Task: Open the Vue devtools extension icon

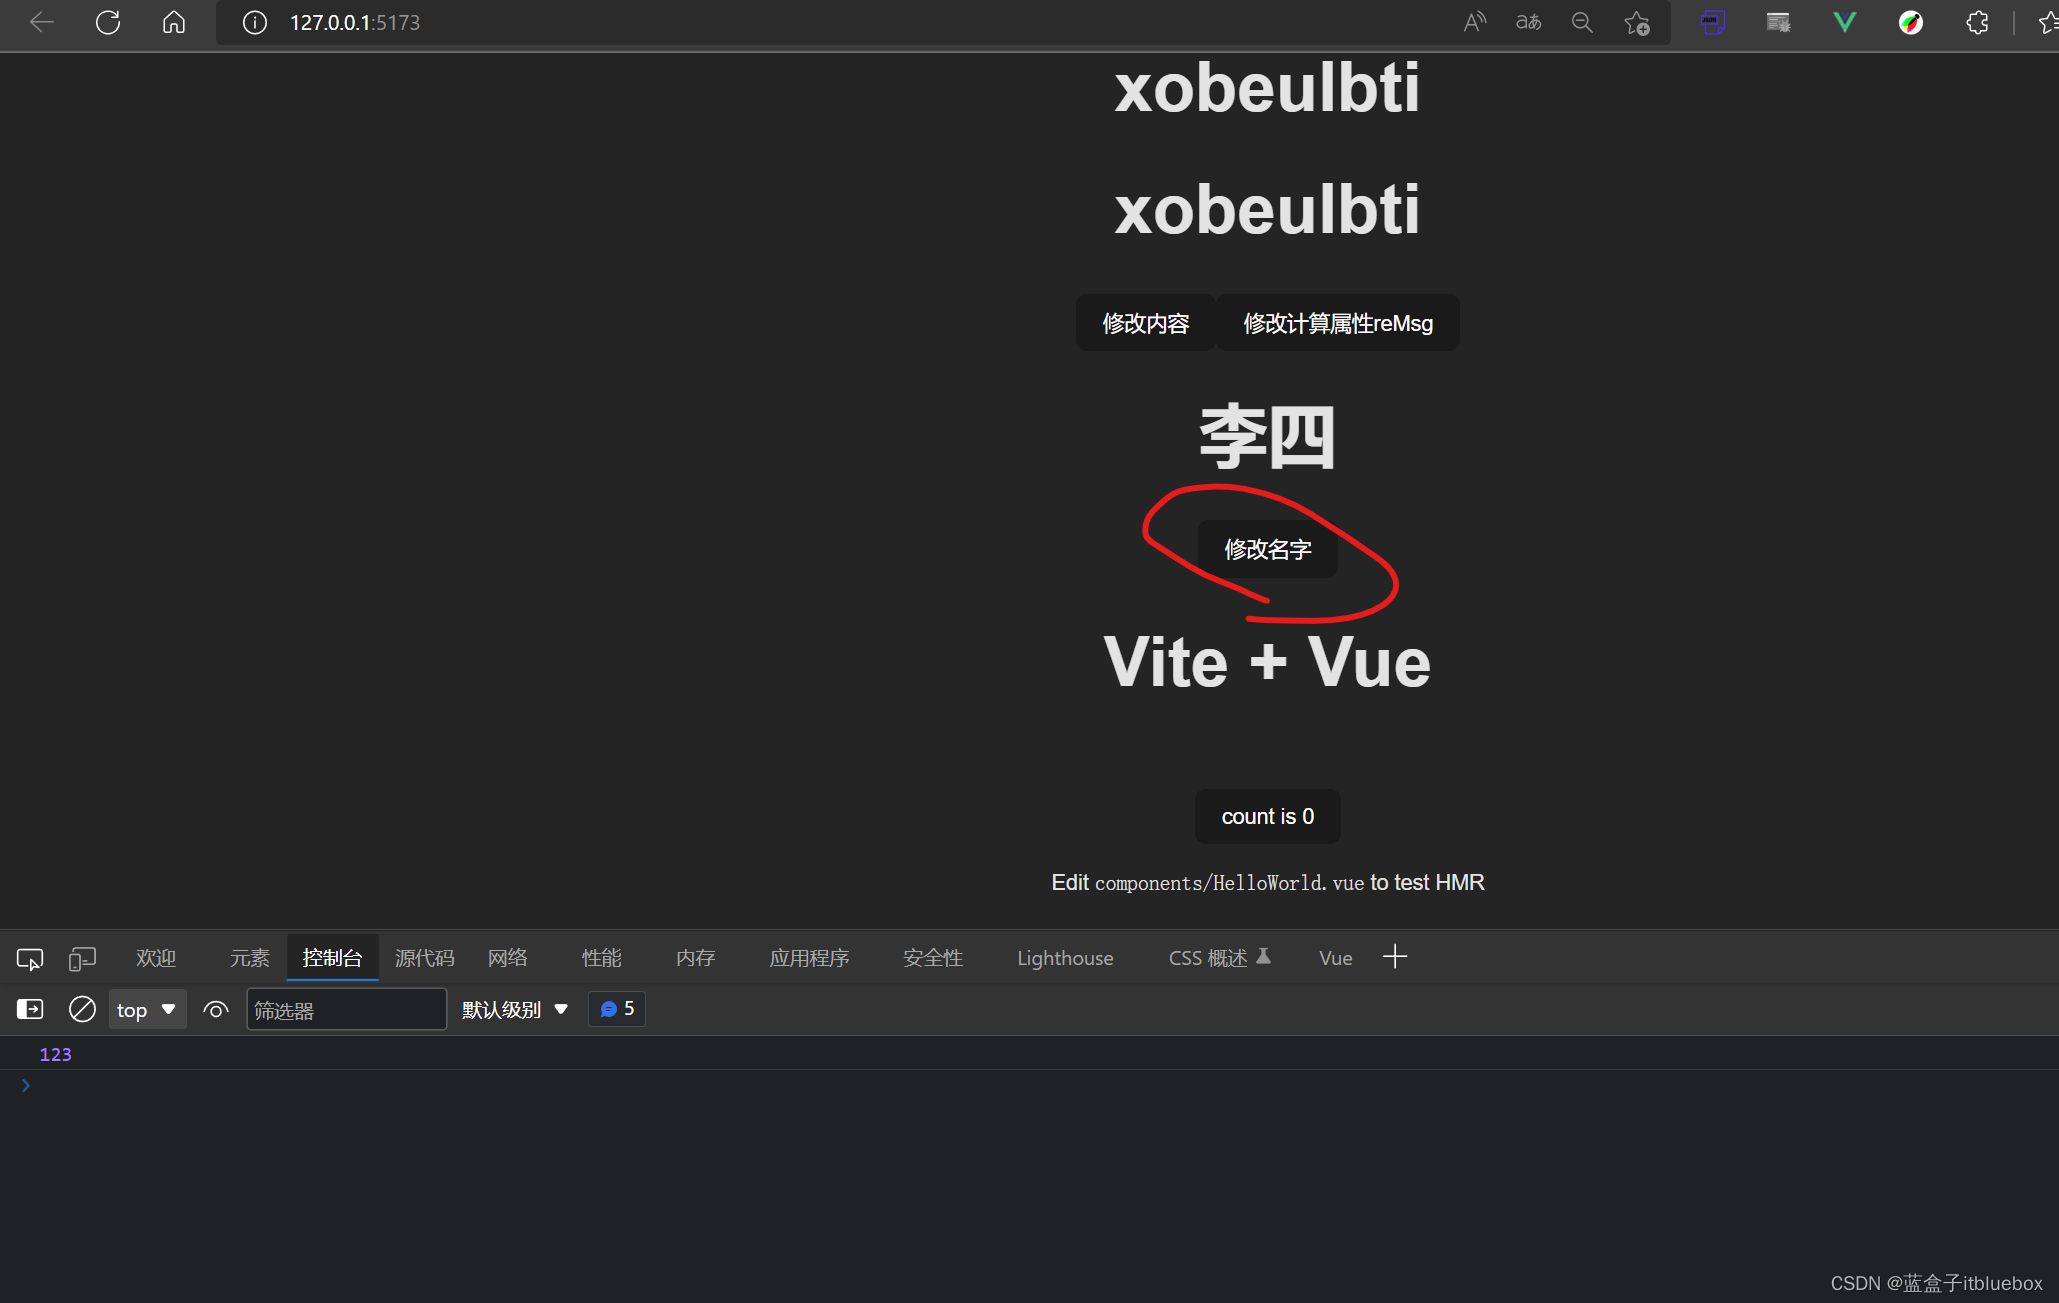Action: (x=1845, y=22)
